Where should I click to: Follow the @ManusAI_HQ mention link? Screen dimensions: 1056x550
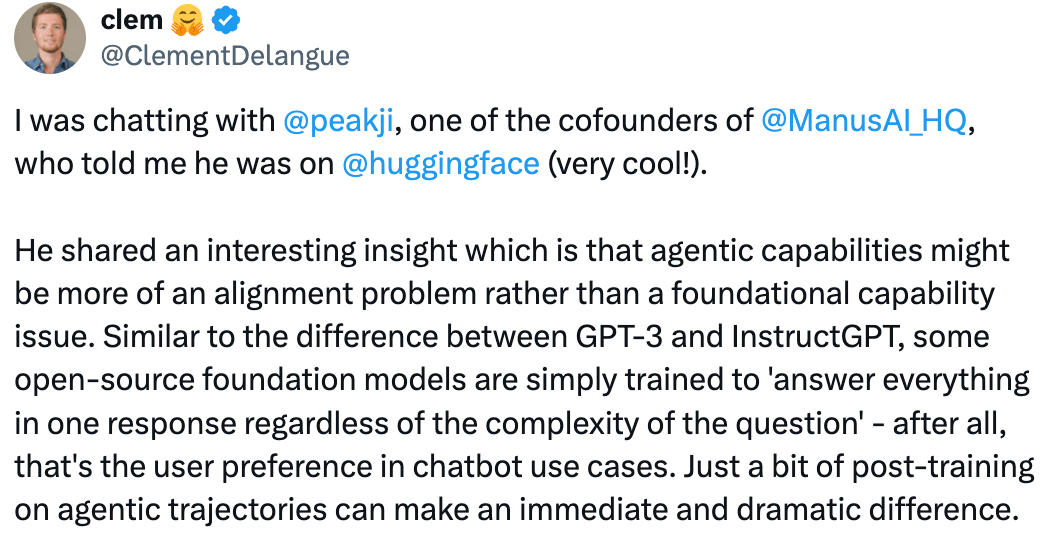click(864, 121)
